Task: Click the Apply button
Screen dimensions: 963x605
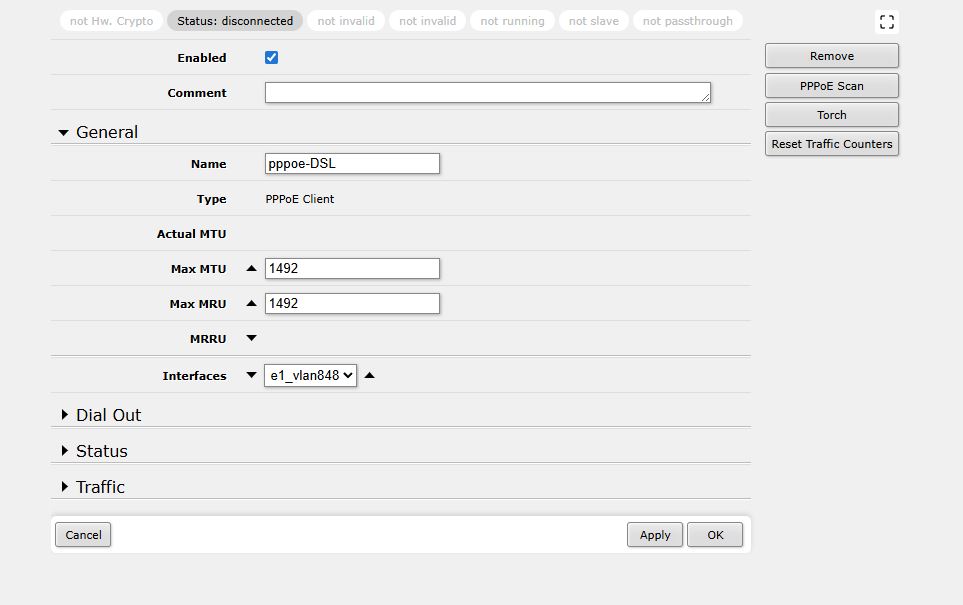Action: click(x=655, y=535)
